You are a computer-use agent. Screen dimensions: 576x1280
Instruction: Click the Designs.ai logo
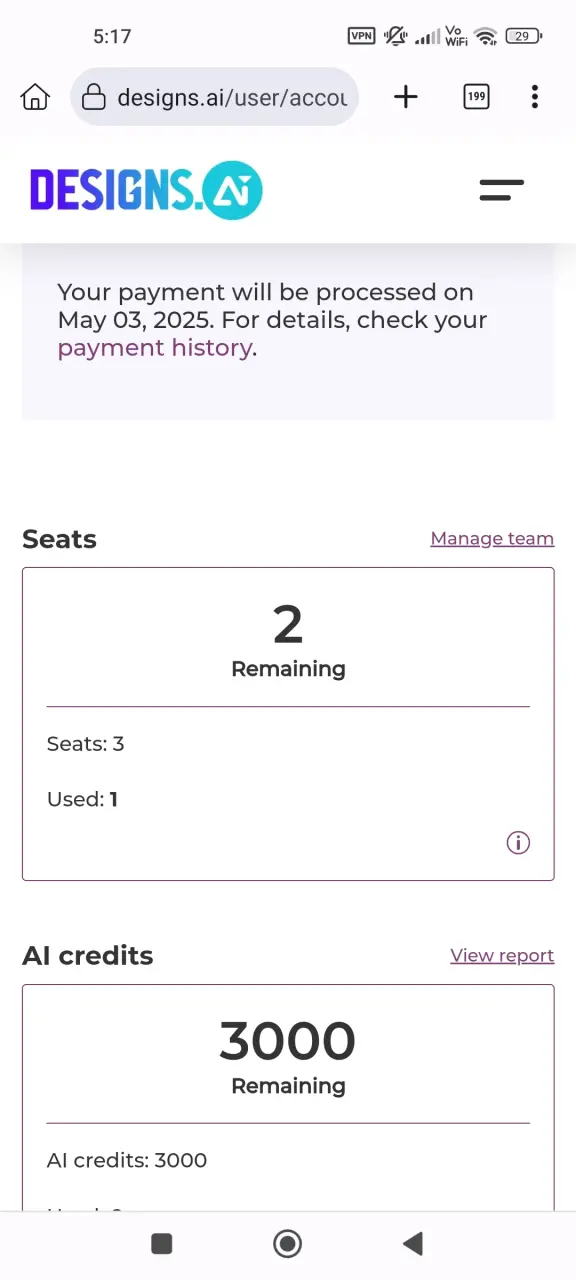(146, 190)
